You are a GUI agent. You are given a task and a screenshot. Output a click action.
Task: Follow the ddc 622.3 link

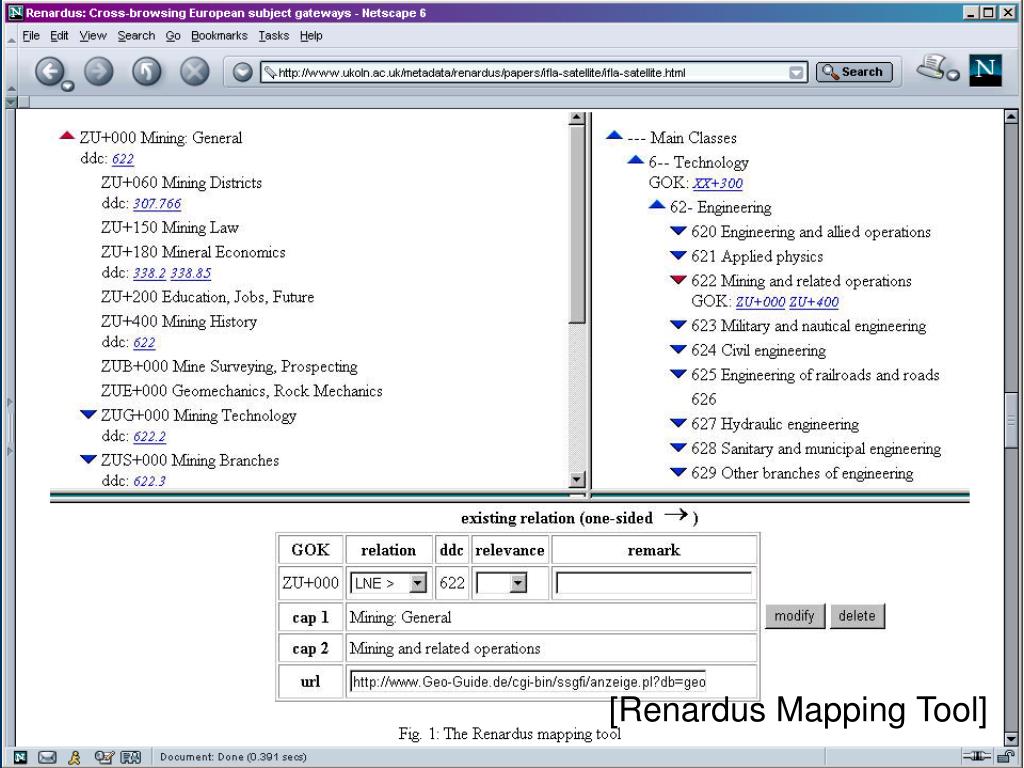coord(150,481)
